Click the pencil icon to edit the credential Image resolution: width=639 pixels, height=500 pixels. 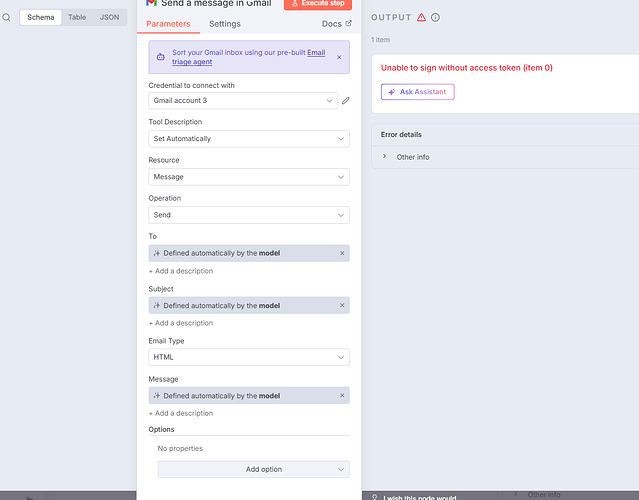346,100
